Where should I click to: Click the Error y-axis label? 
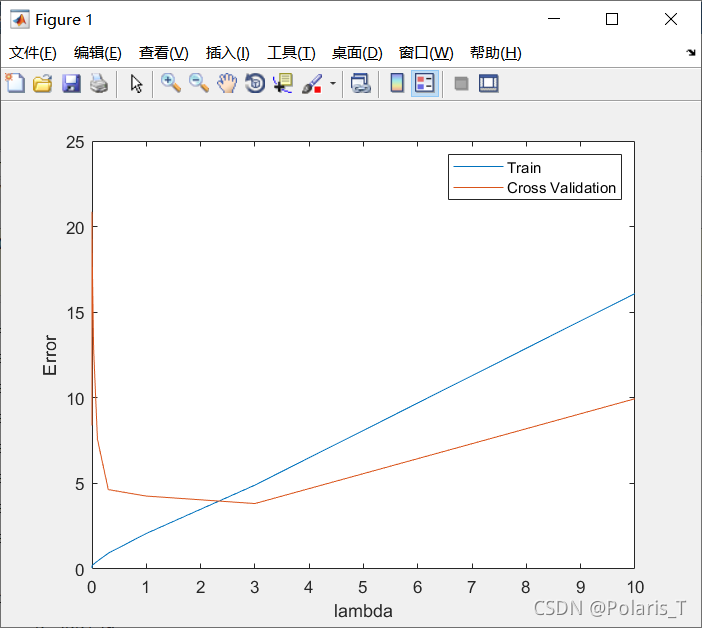[x=50, y=355]
